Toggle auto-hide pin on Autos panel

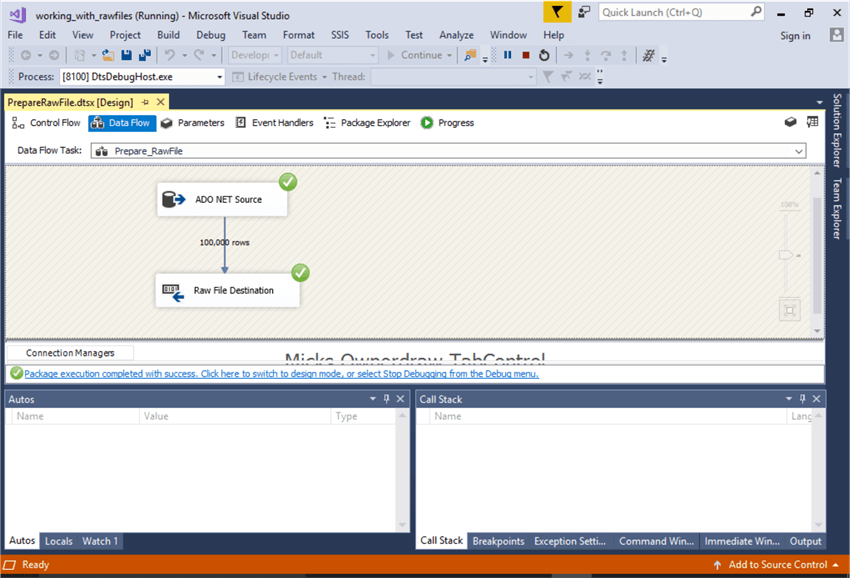coord(387,399)
